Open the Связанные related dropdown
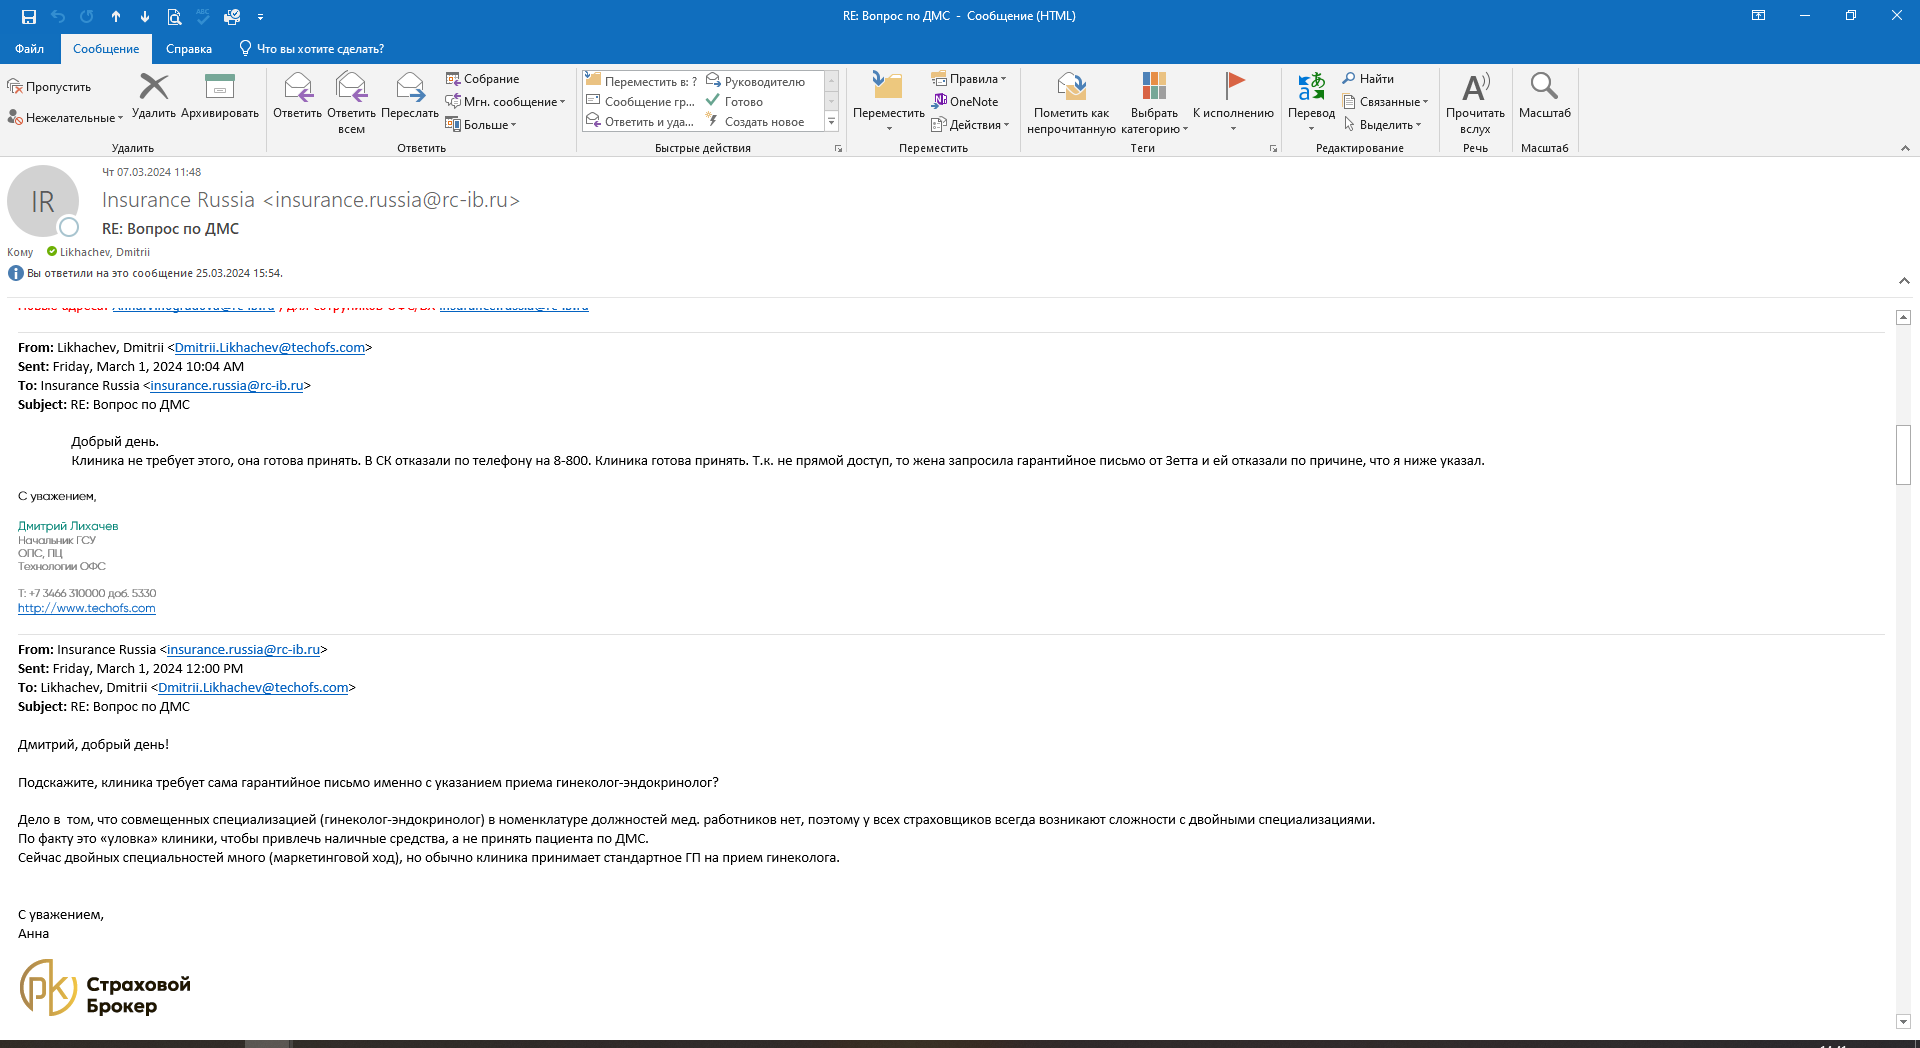This screenshot has height=1048, width=1920. [x=1385, y=102]
